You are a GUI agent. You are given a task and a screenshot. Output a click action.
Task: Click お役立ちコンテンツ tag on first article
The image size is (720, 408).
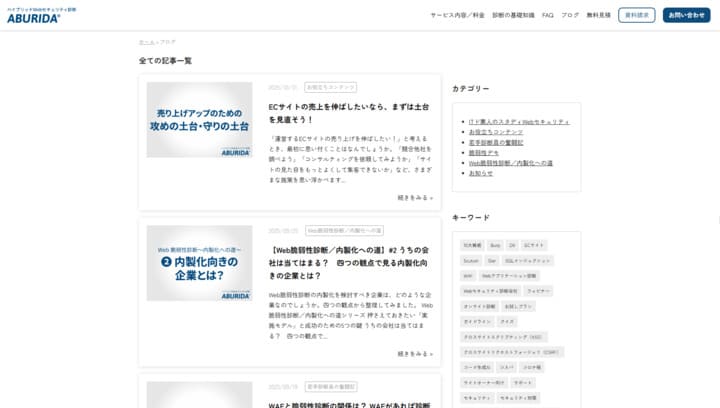click(x=331, y=87)
